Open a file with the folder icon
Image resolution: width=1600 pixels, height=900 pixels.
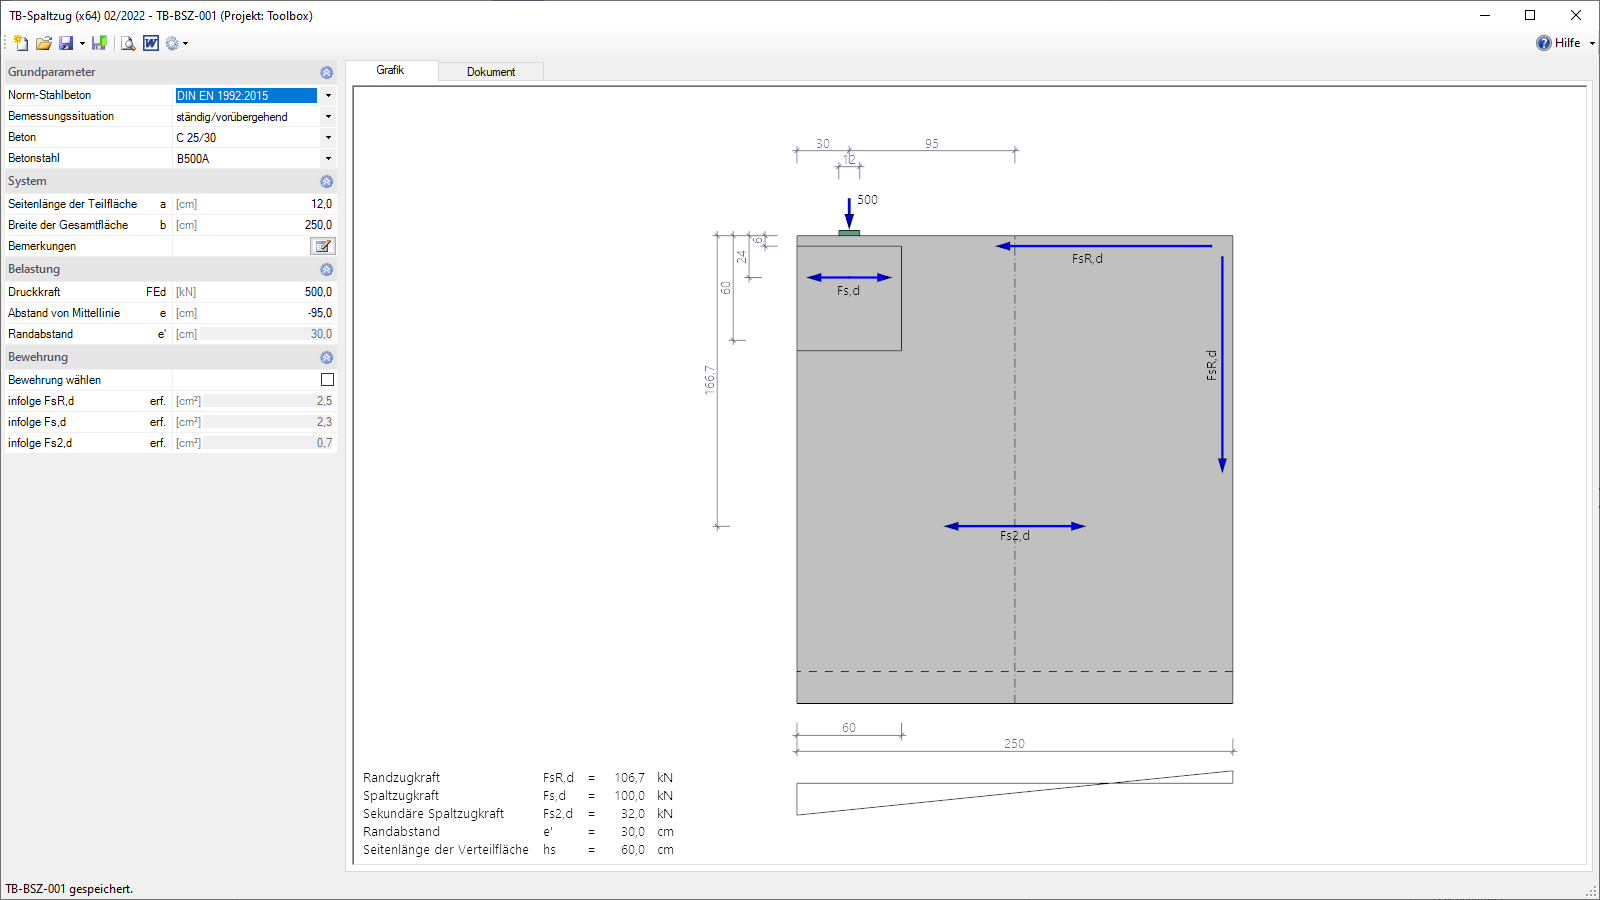(x=44, y=43)
